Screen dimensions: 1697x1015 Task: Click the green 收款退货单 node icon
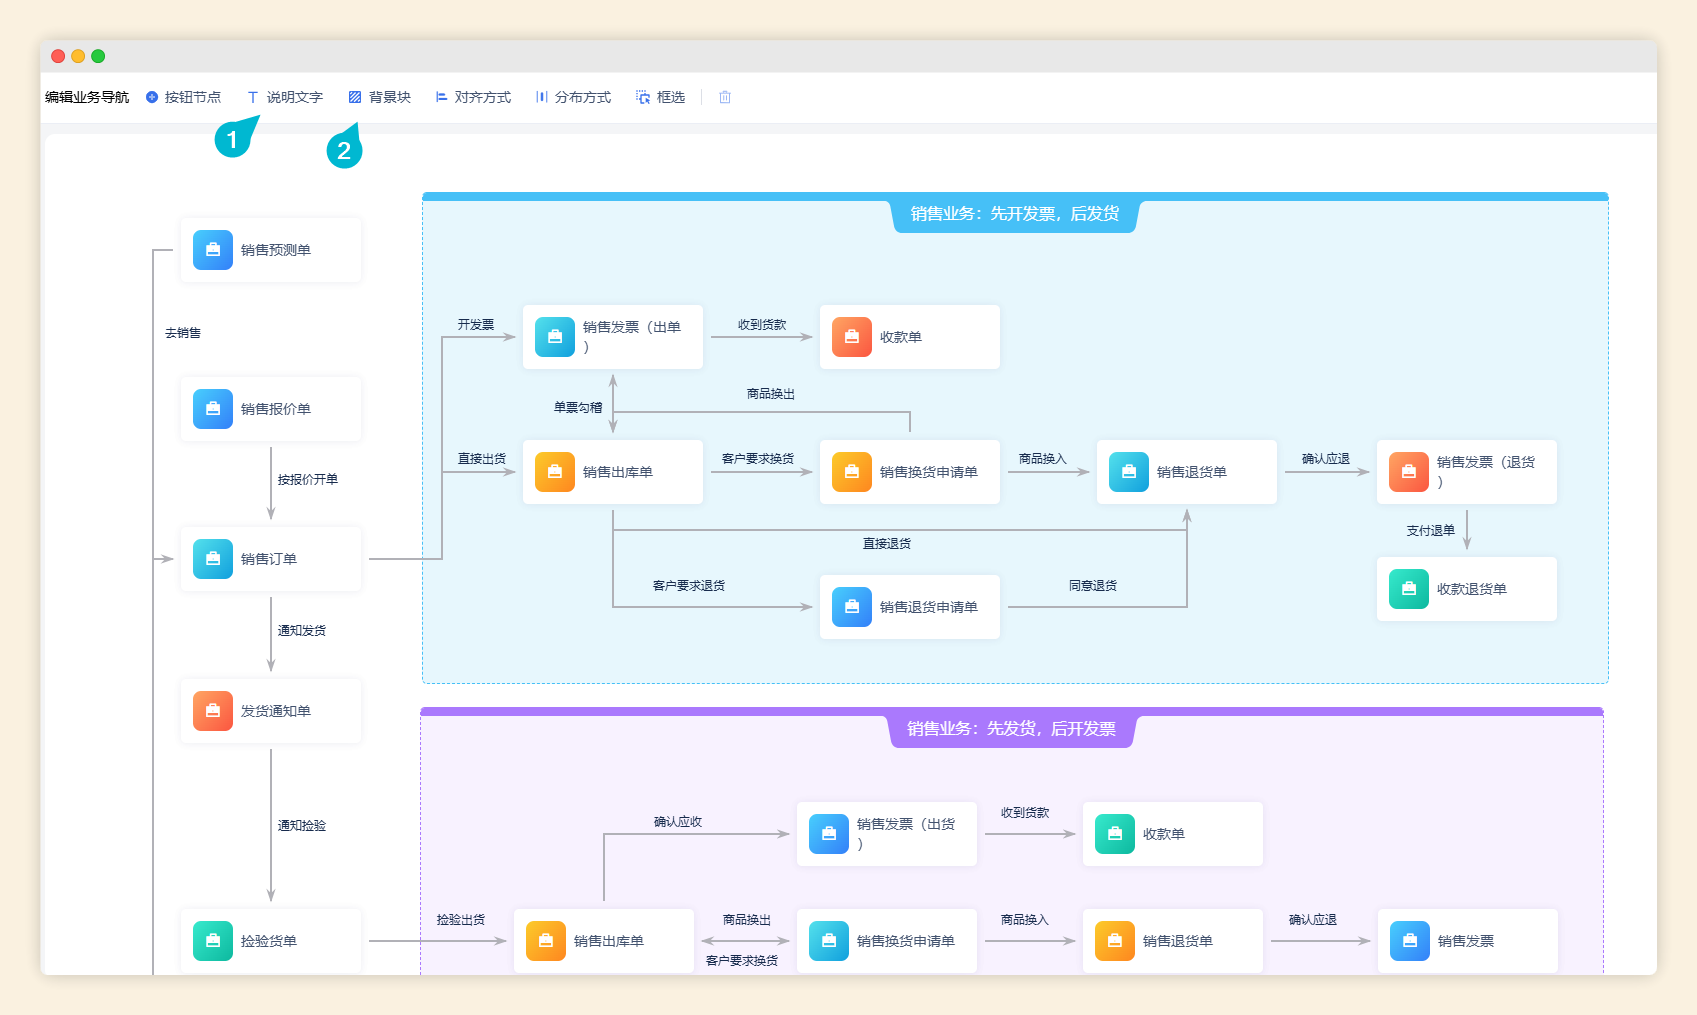pos(1409,589)
